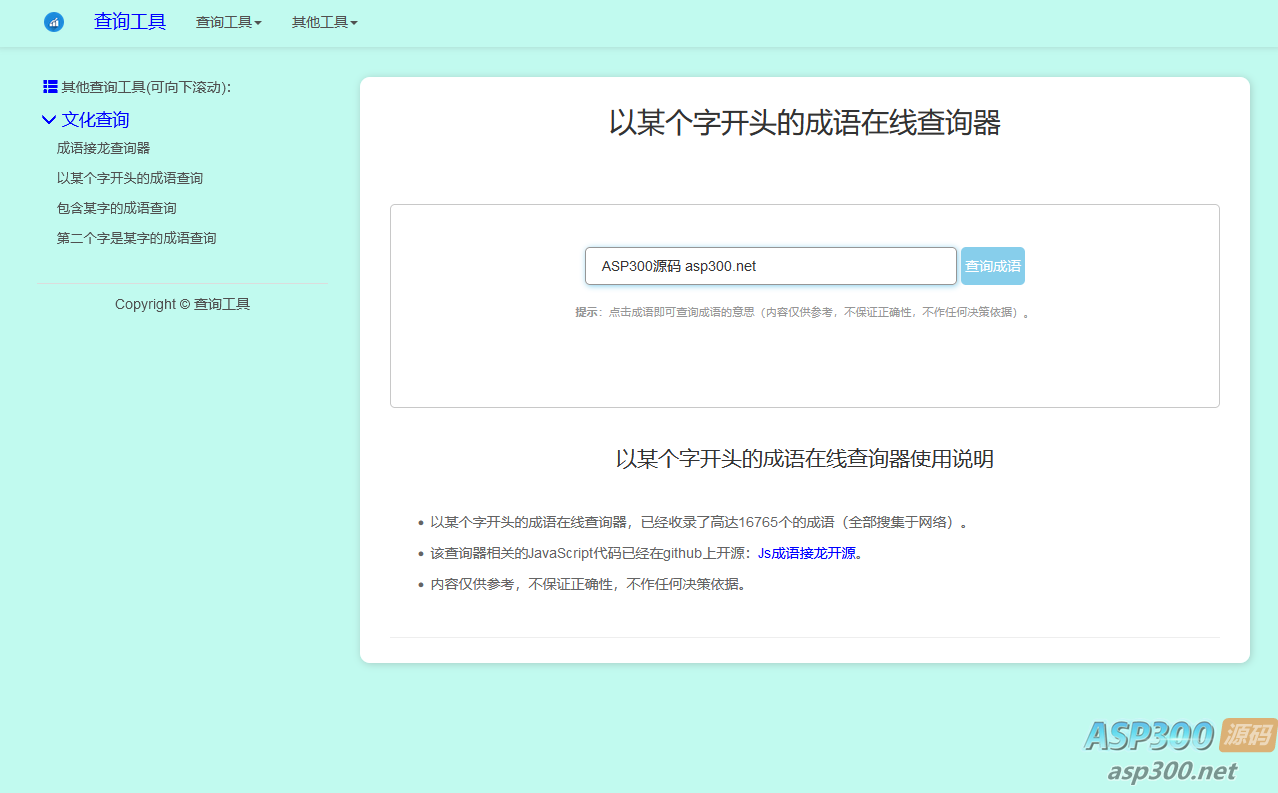Expand the 其他工具 dropdown menu

(324, 22)
